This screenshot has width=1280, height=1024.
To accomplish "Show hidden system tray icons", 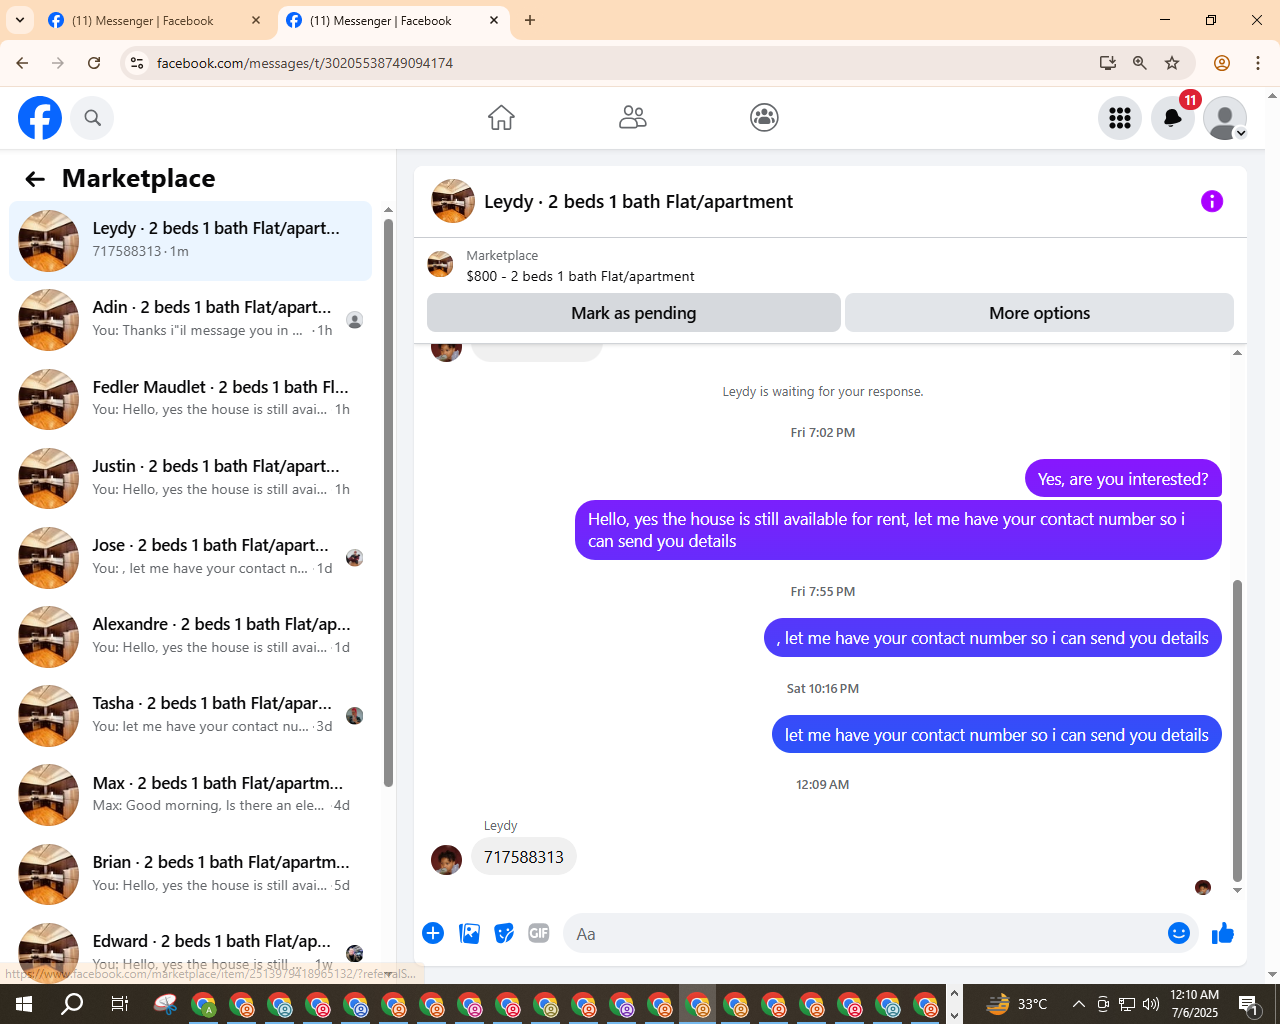I will 1078,1004.
